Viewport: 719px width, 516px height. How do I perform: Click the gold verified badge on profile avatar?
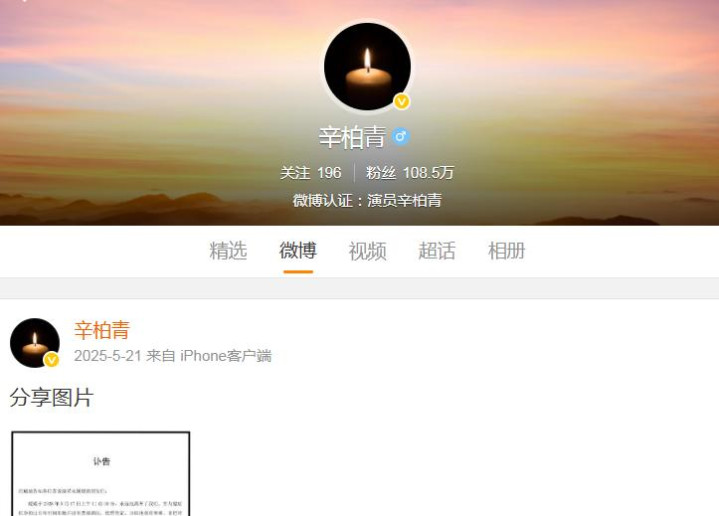pos(402,101)
